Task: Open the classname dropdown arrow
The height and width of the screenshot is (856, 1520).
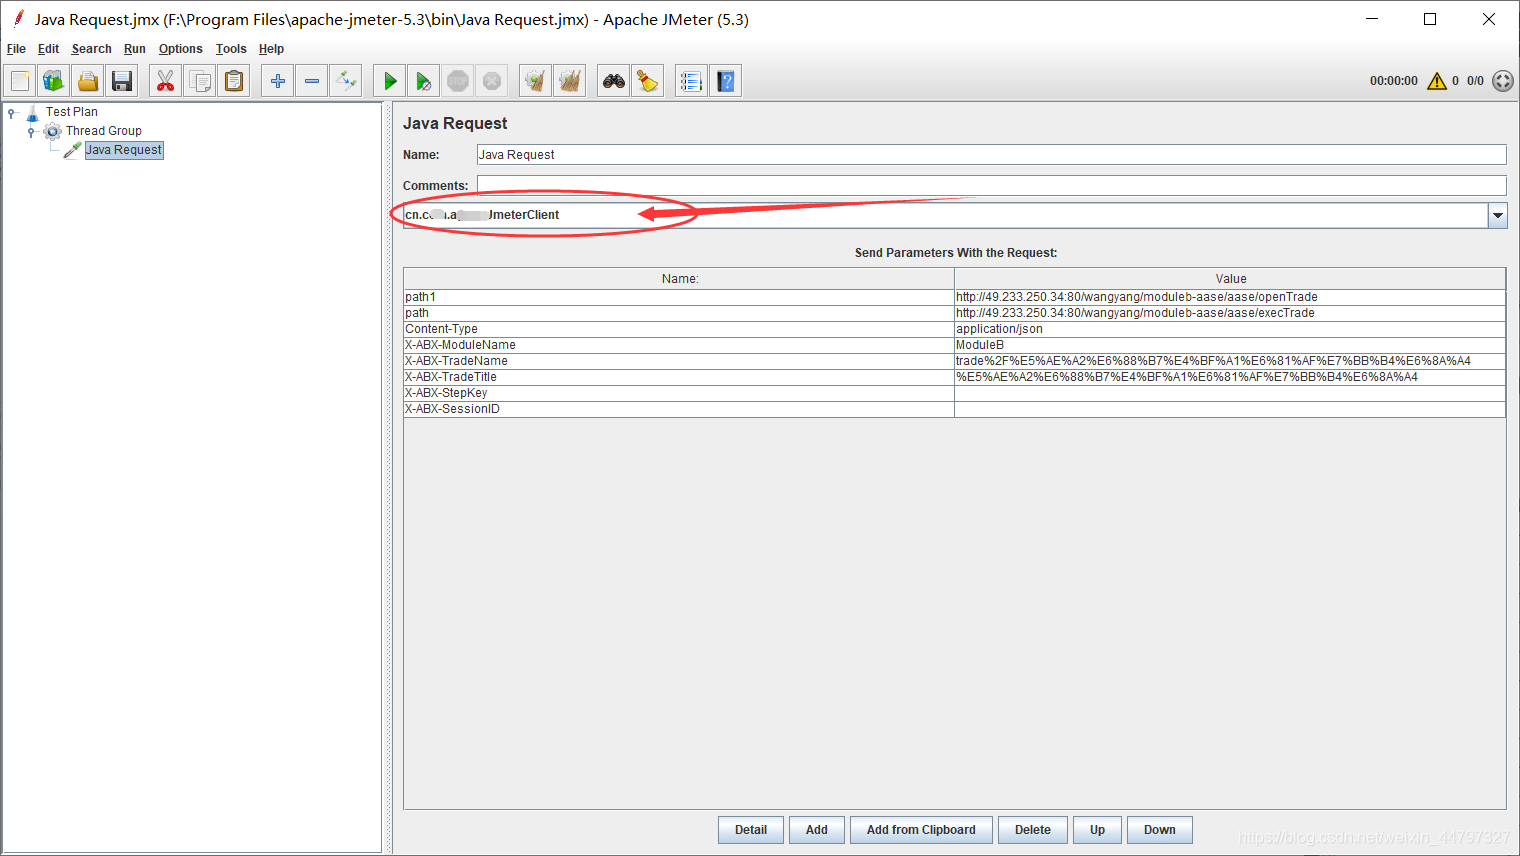Action: coord(1497,215)
